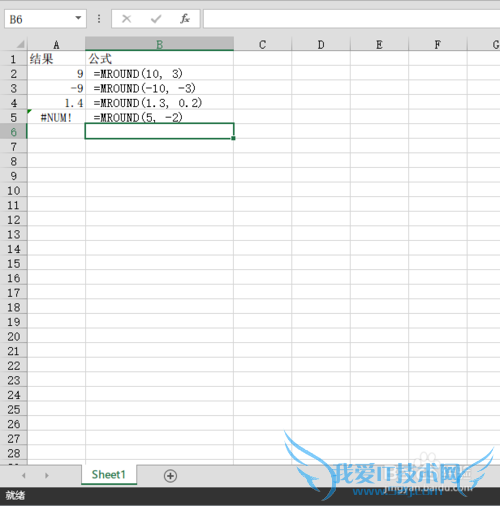500x506 pixels.
Task: Select row 1 header
Action: (13, 59)
